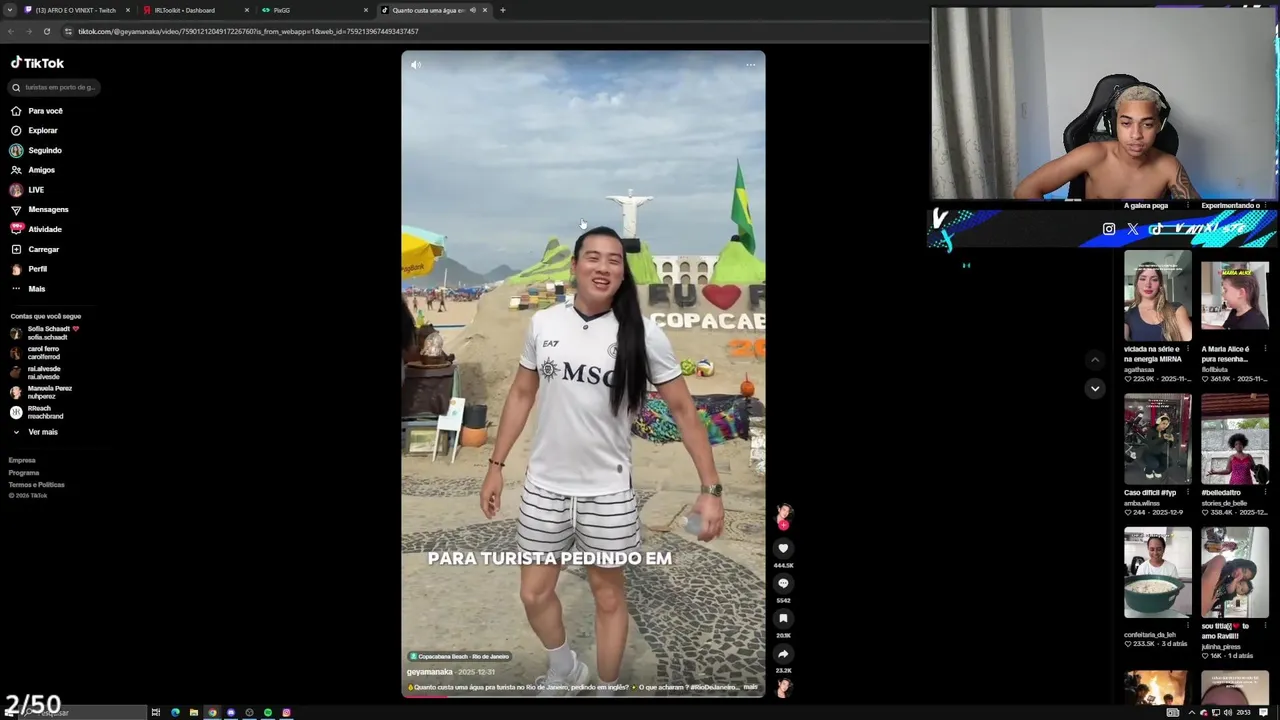Mute the TikTok video with speaker icon
Viewport: 1280px width, 720px height.
click(x=416, y=65)
